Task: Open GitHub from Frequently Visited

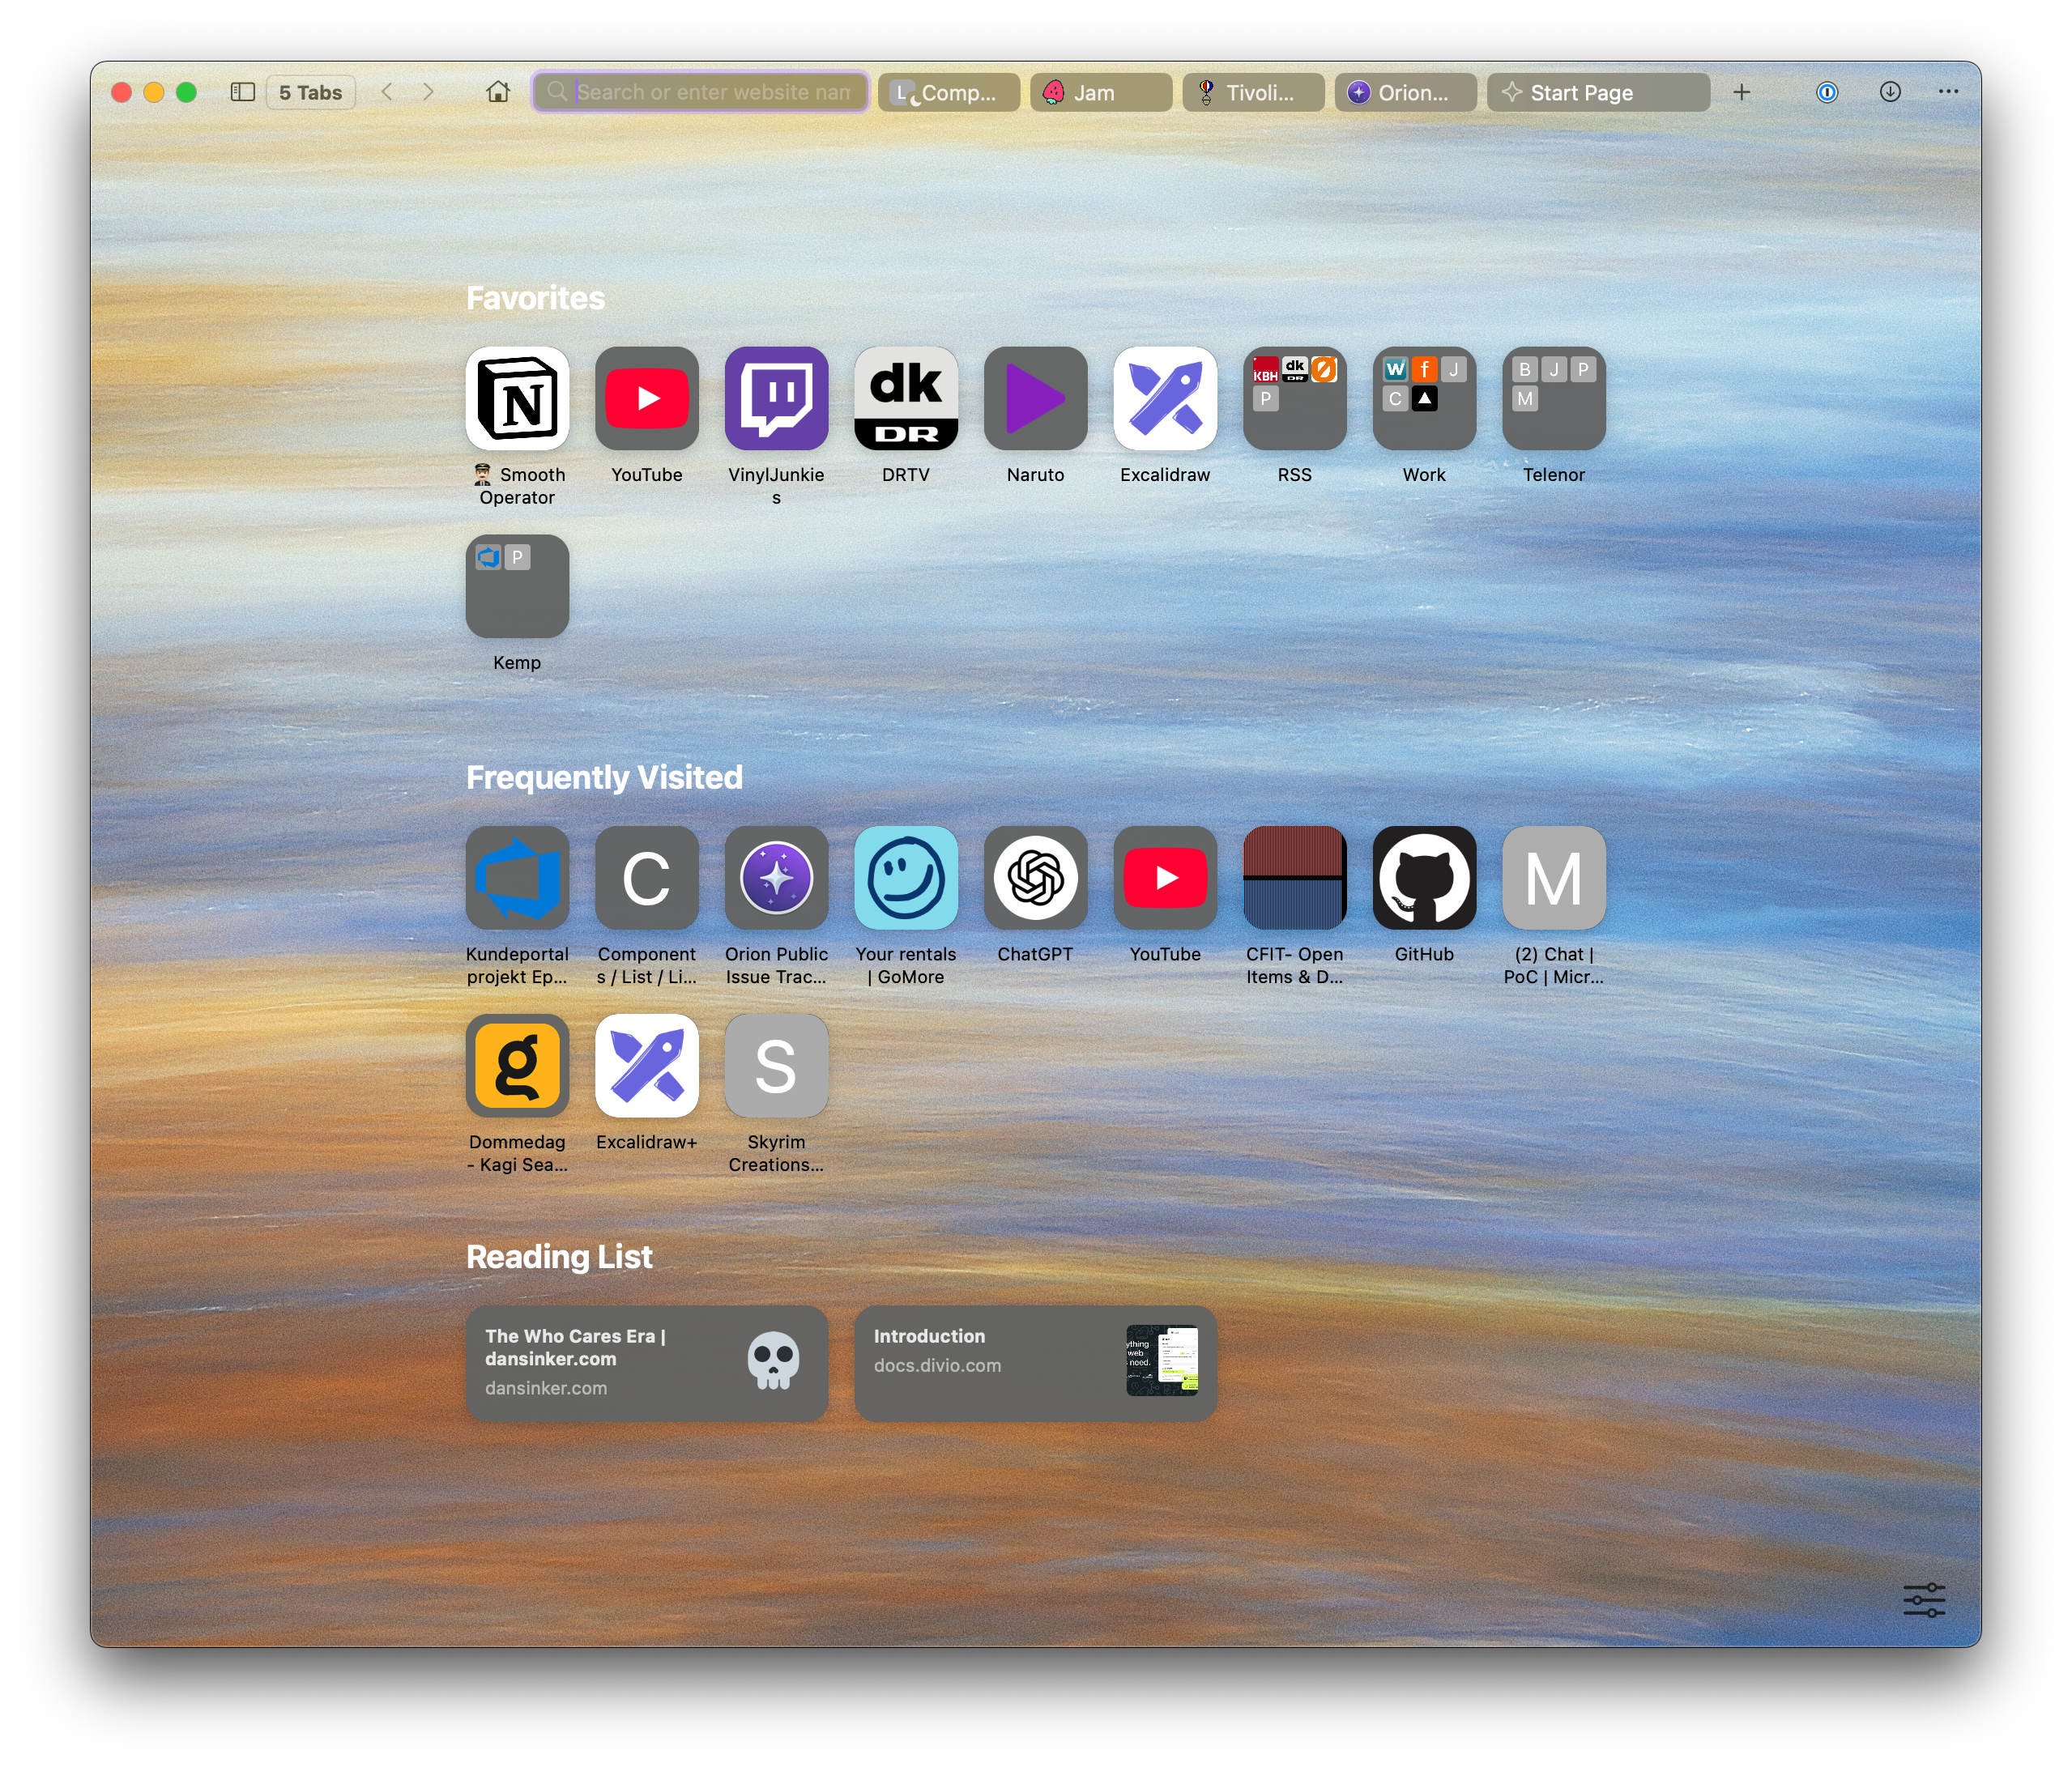Action: tap(1424, 878)
